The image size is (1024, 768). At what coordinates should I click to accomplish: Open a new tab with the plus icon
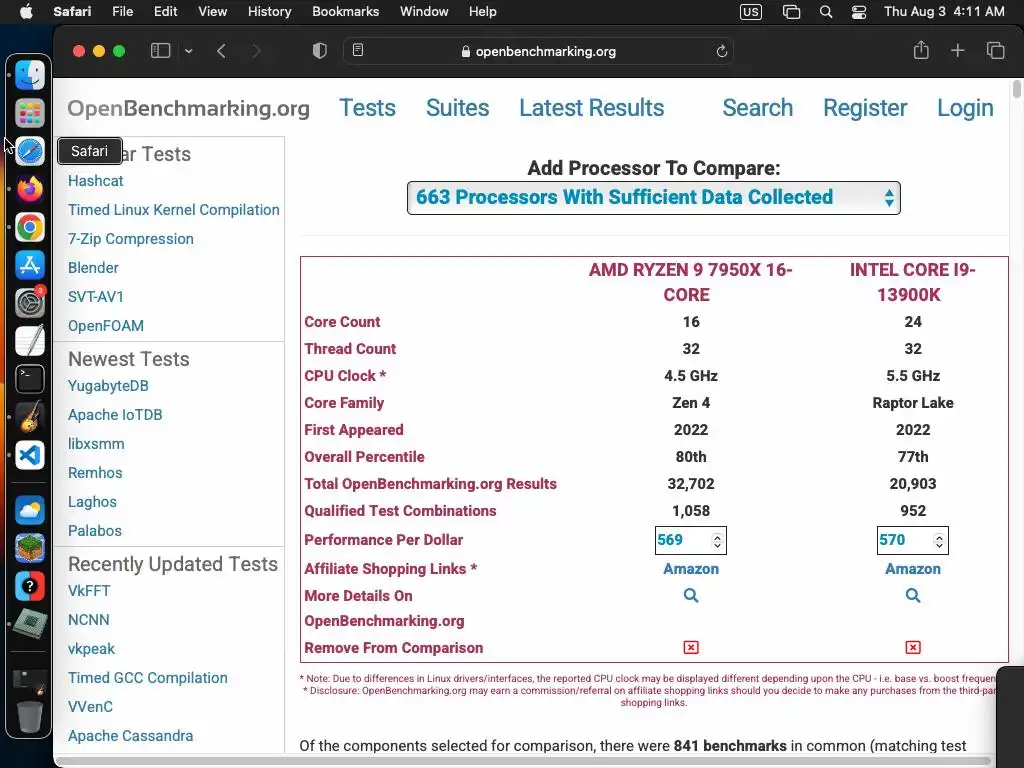958,51
